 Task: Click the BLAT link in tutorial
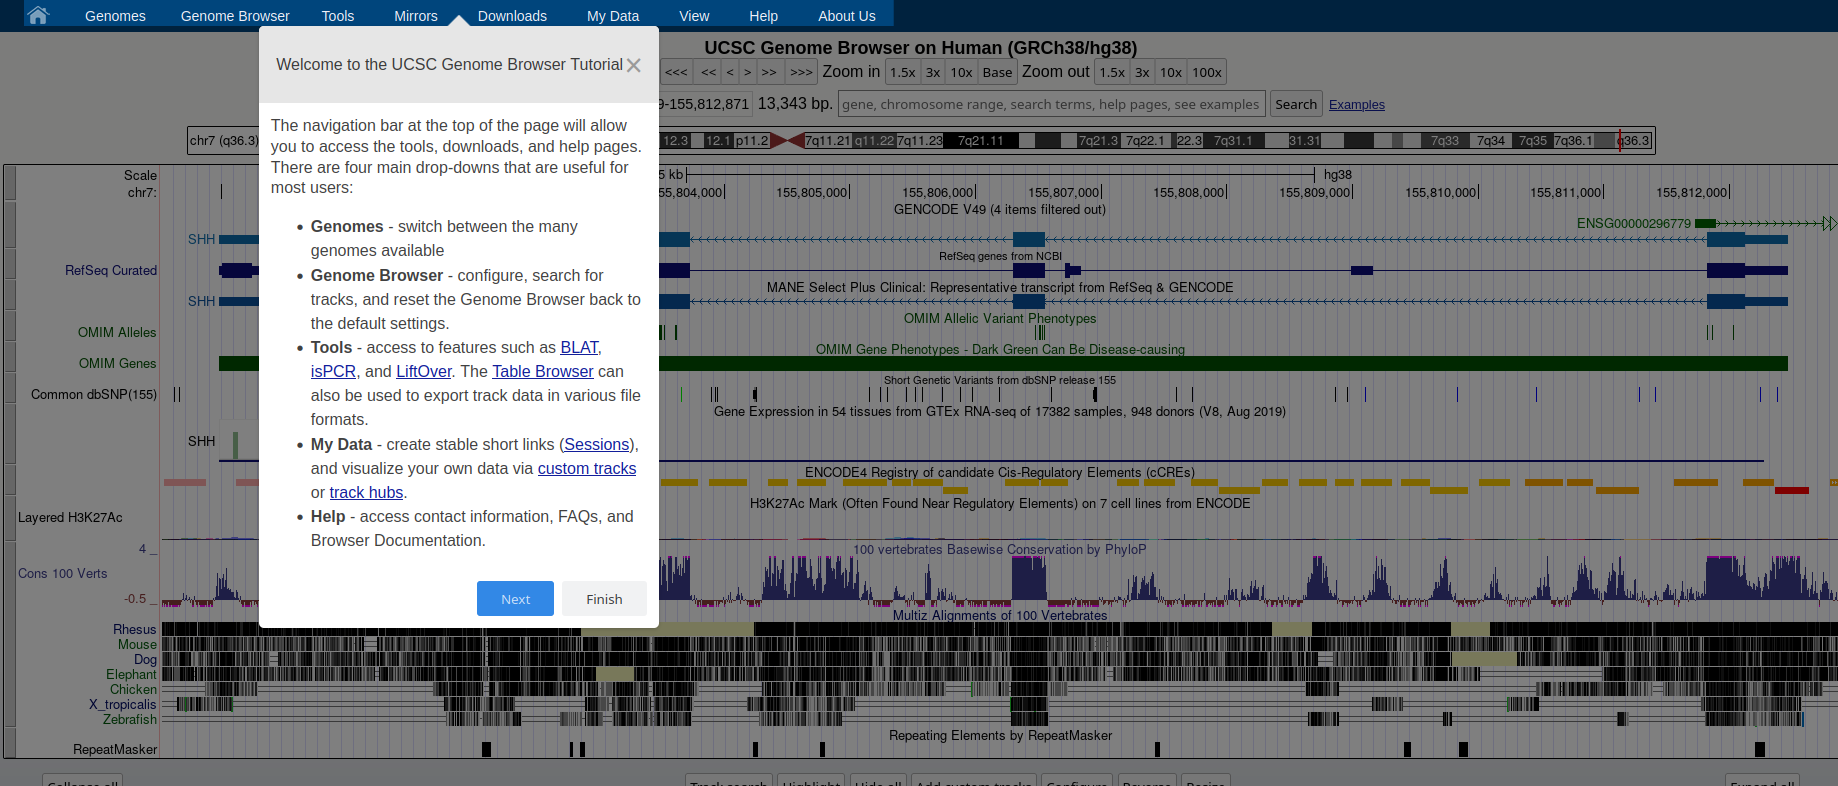pos(579,347)
